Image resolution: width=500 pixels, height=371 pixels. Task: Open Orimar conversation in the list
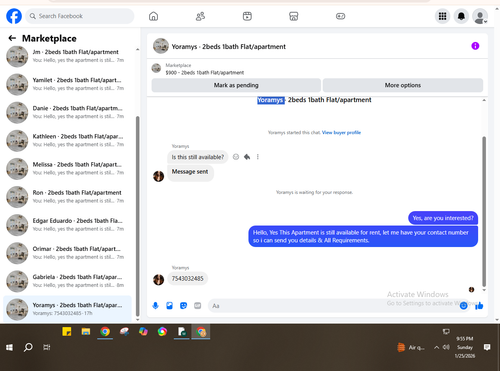coord(67,253)
